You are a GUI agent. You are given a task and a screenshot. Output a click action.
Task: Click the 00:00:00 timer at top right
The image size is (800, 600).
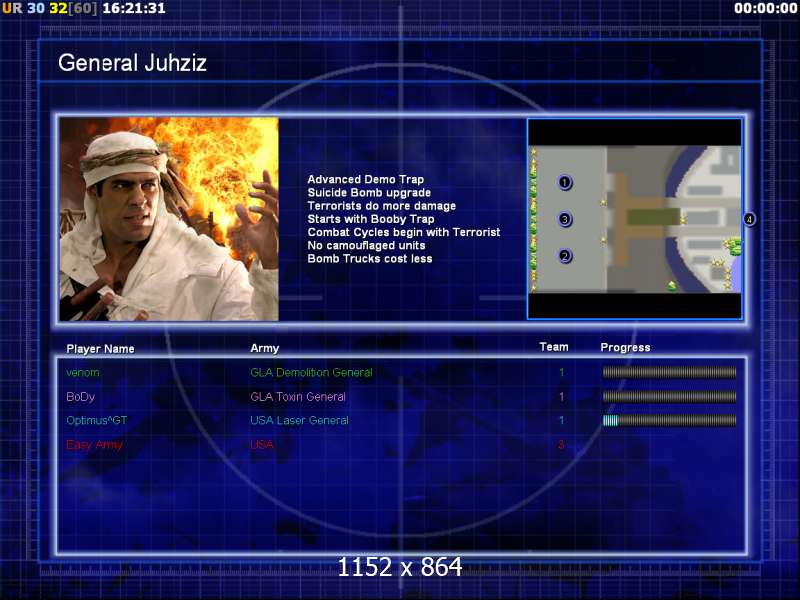765,8
